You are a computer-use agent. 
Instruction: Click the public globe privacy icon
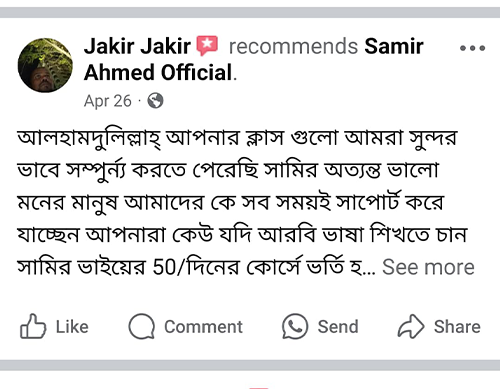point(155,101)
